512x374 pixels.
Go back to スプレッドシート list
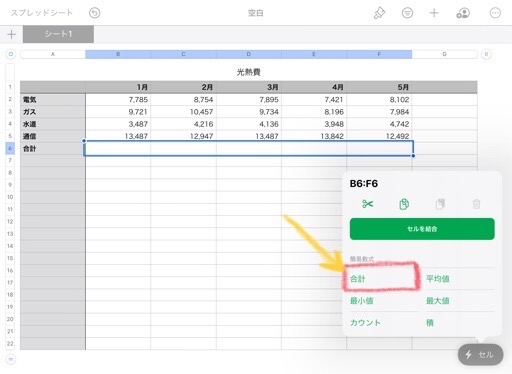coord(41,13)
